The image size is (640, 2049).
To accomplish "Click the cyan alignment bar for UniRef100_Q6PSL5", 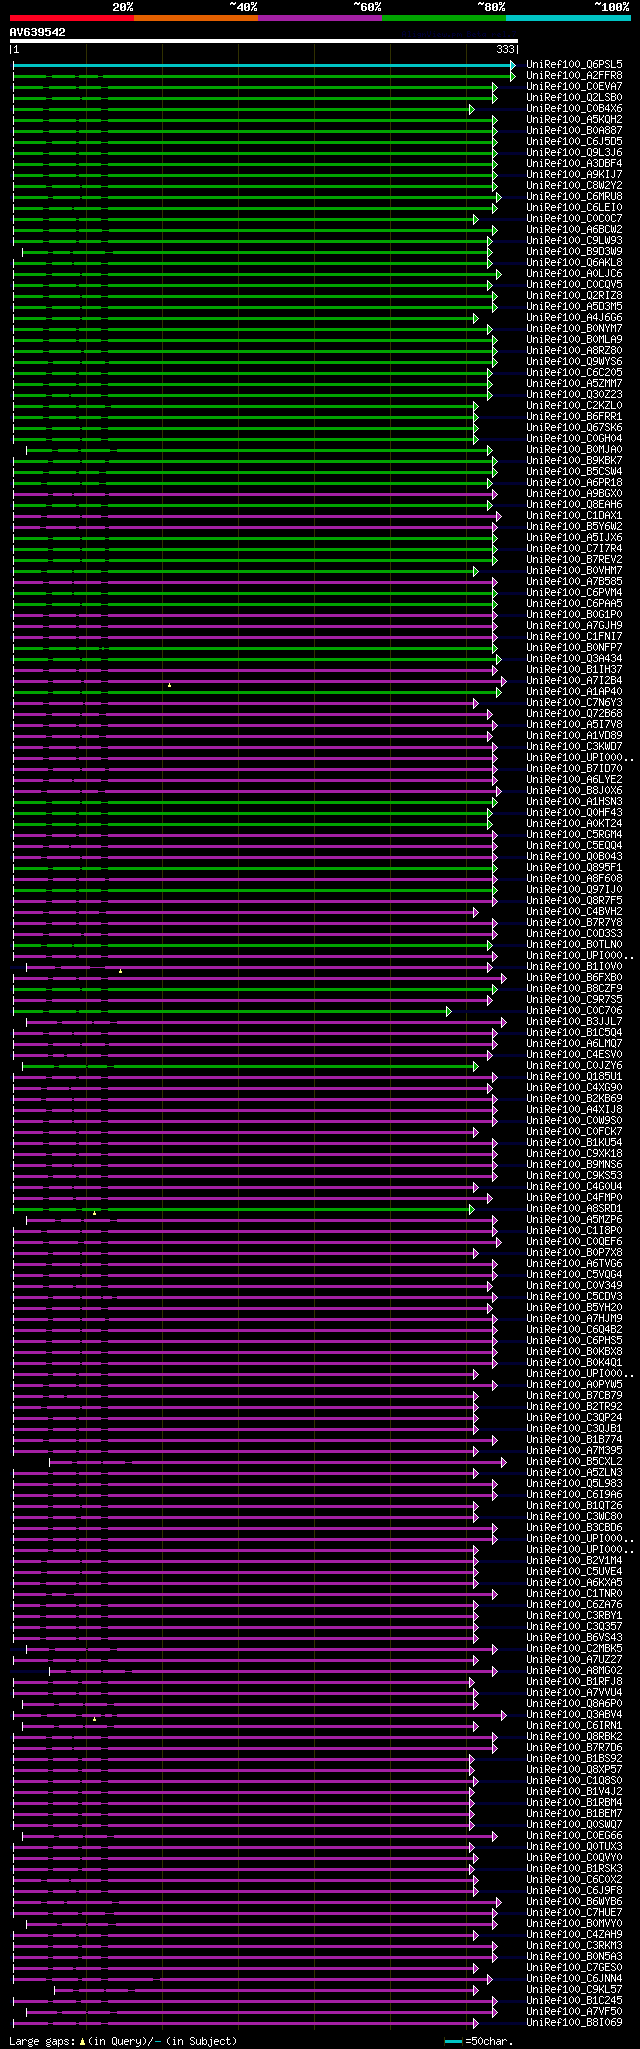I will pos(262,65).
